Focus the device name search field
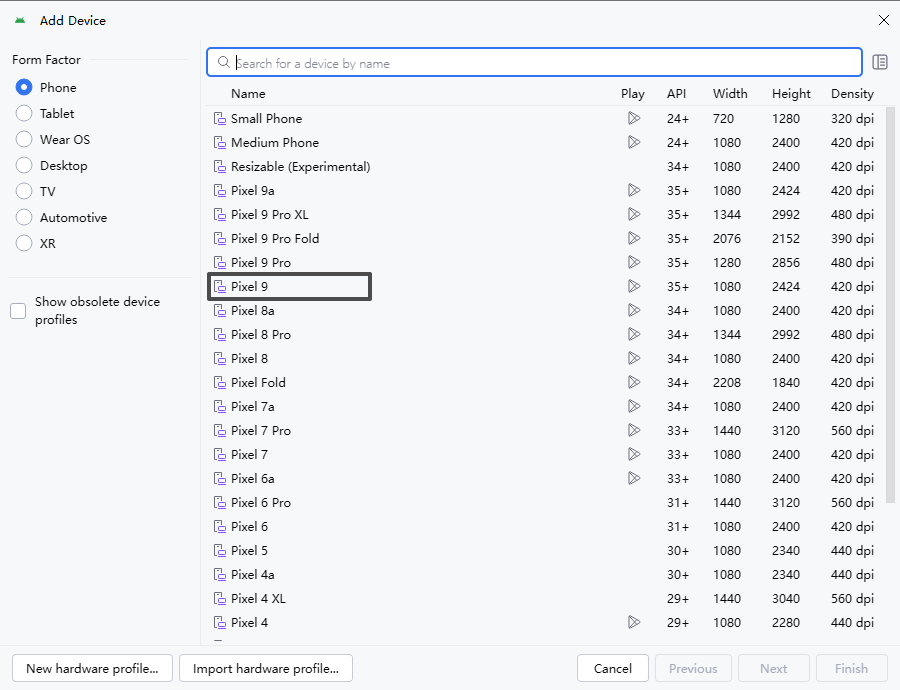The height and width of the screenshot is (690, 900). point(534,63)
